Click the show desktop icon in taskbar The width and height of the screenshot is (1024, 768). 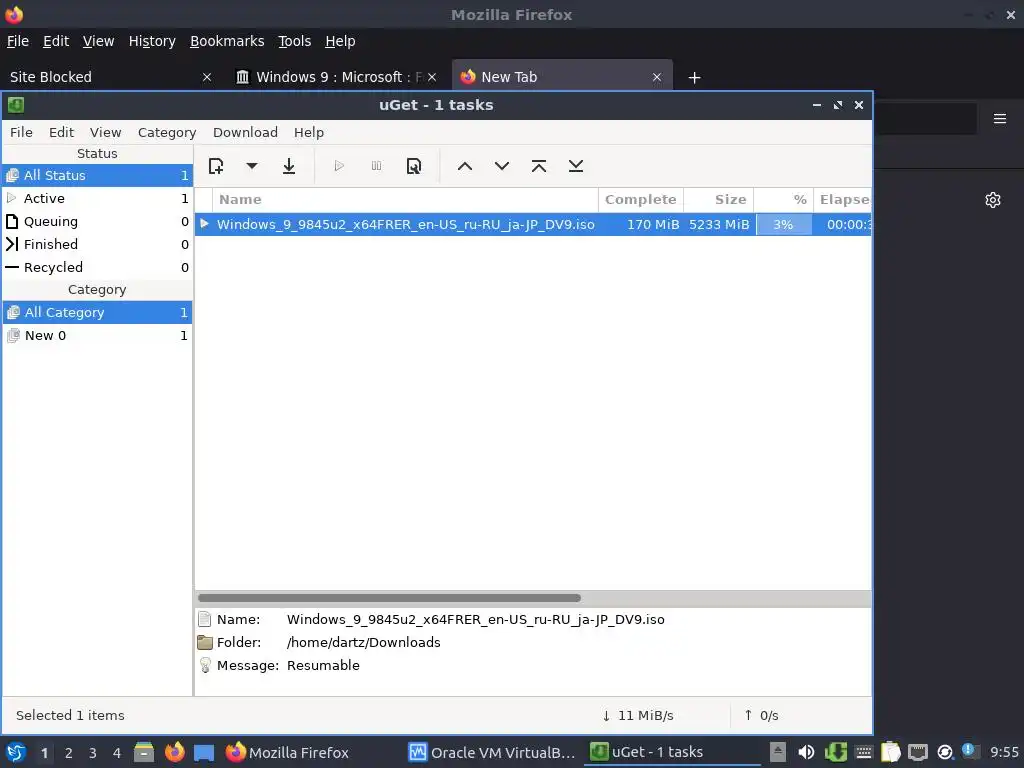tap(204, 753)
